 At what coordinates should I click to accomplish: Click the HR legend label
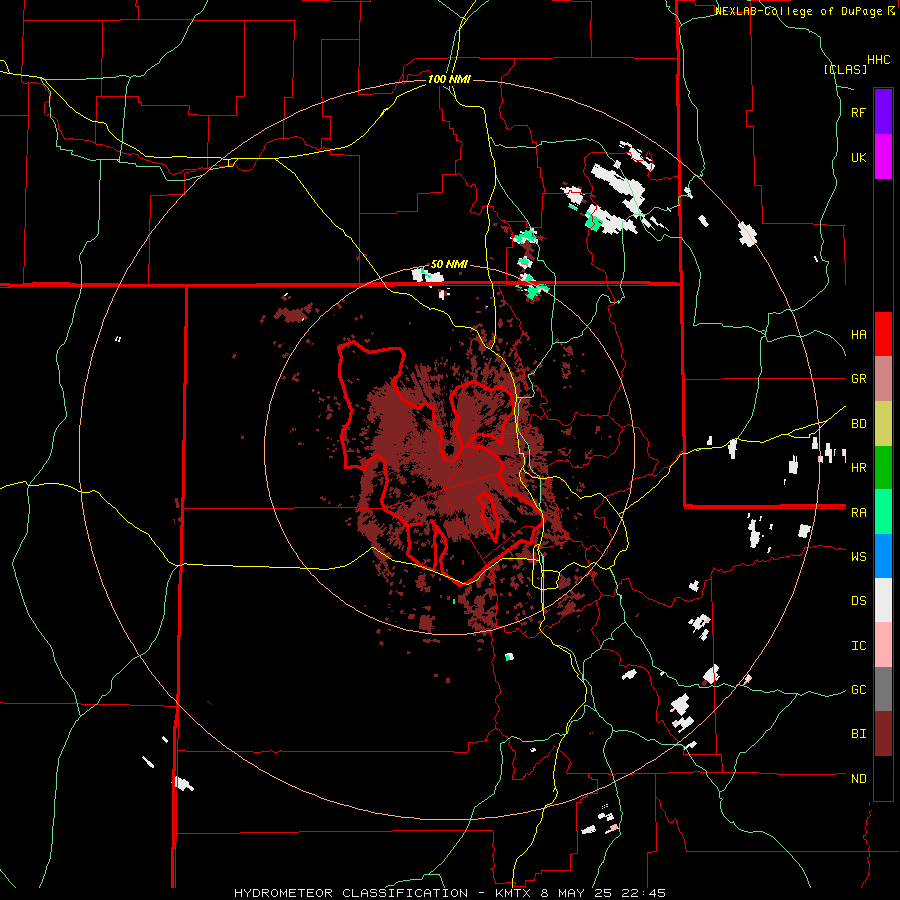pos(858,467)
